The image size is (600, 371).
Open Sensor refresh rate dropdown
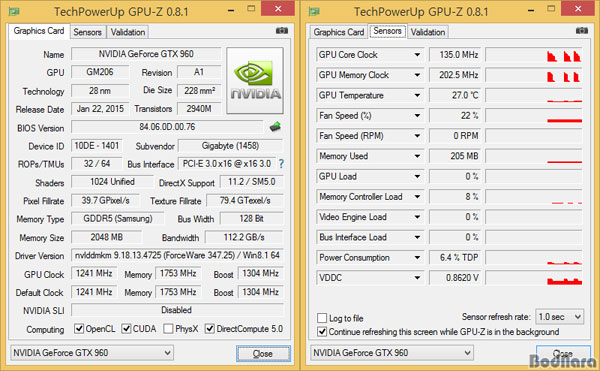[559, 317]
